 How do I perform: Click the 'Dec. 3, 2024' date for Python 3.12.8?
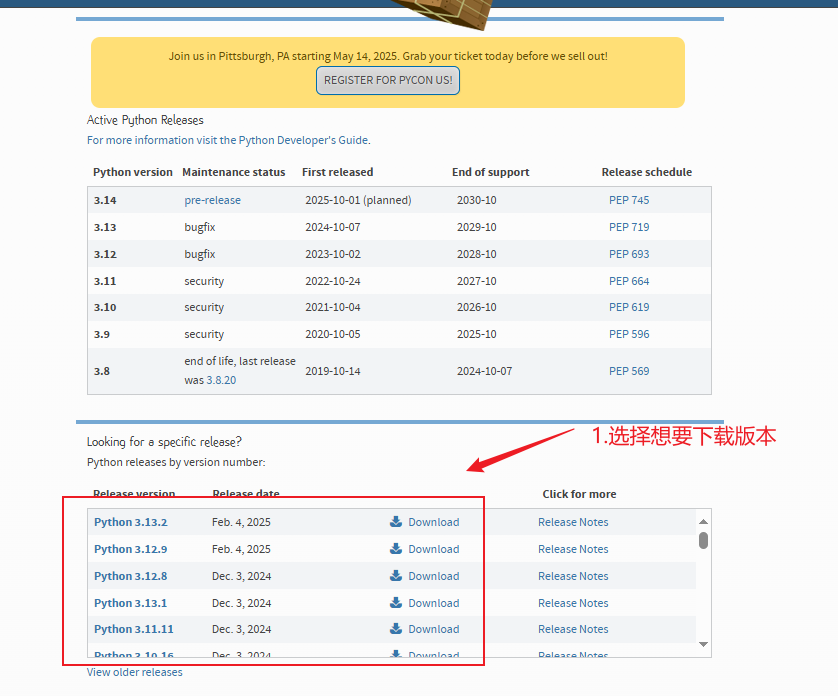pos(241,576)
